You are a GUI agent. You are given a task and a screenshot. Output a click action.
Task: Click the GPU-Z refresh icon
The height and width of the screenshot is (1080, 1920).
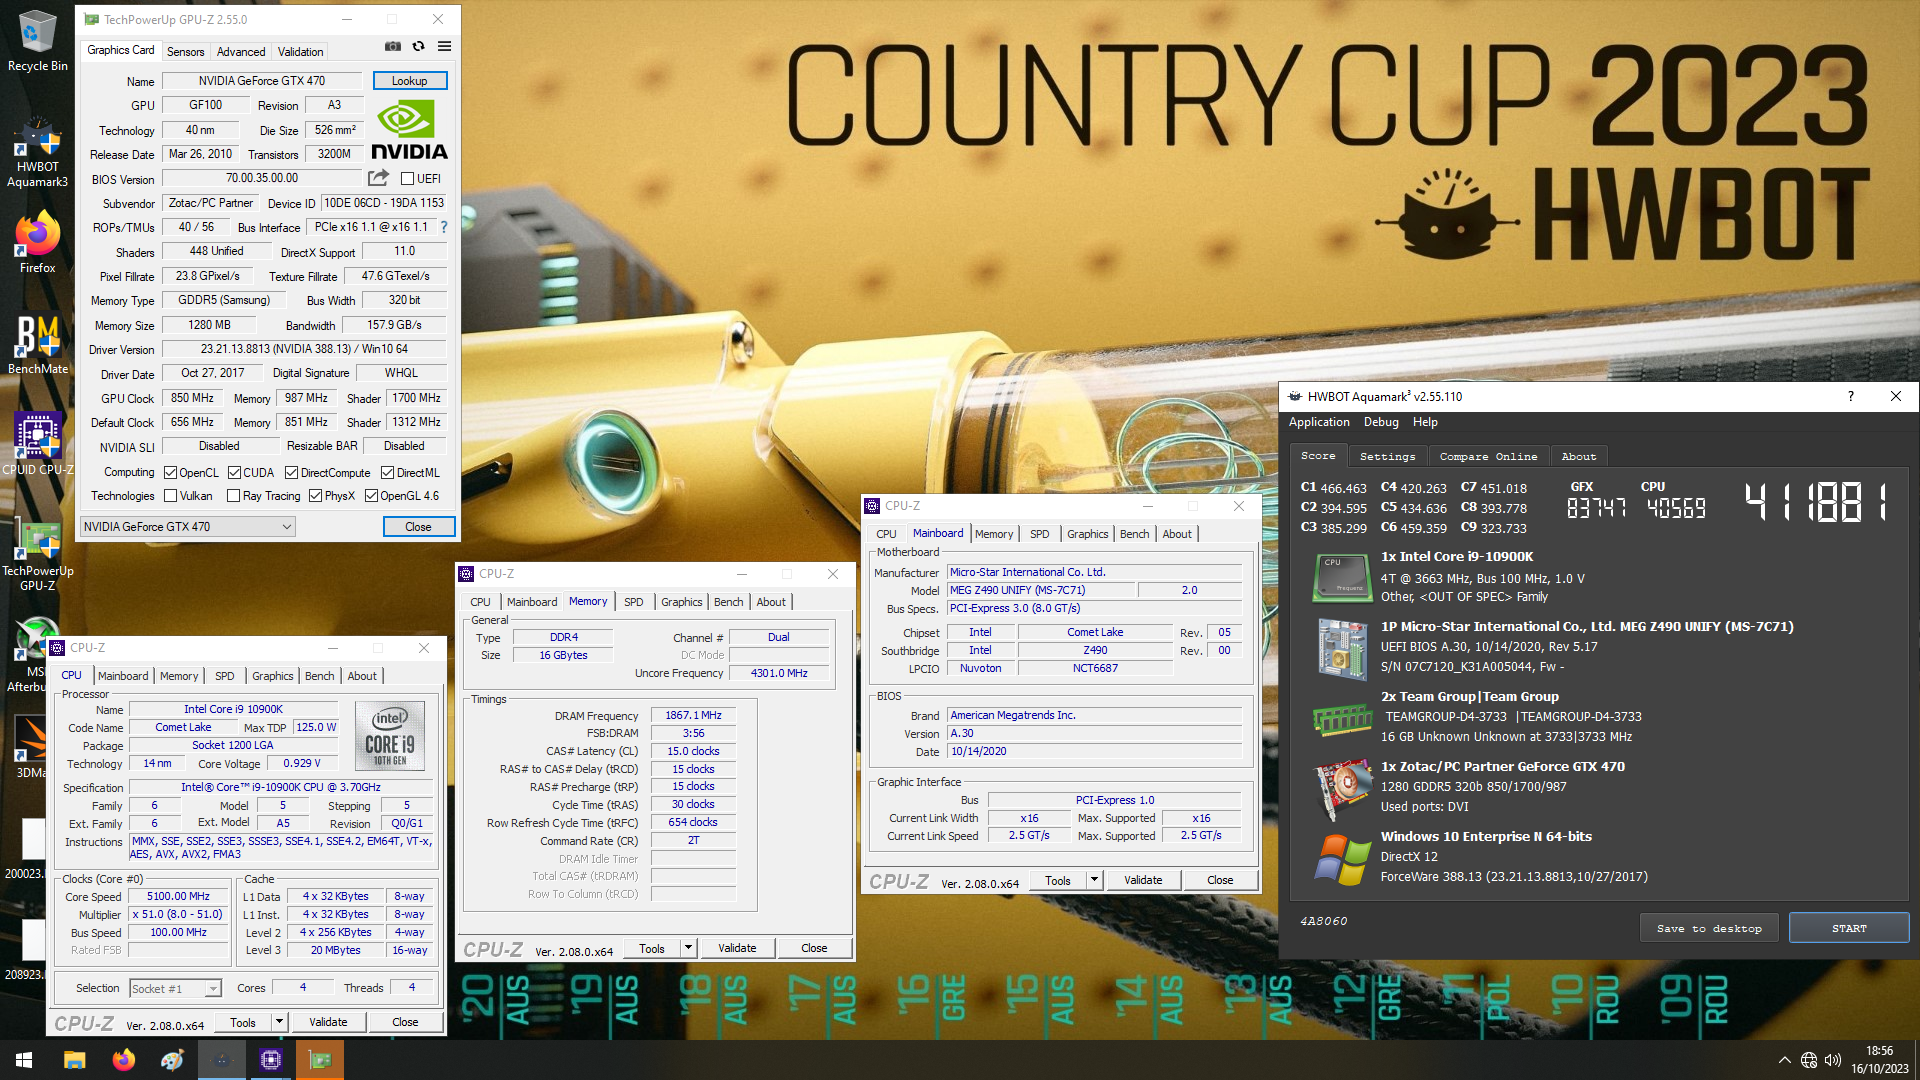coord(419,47)
